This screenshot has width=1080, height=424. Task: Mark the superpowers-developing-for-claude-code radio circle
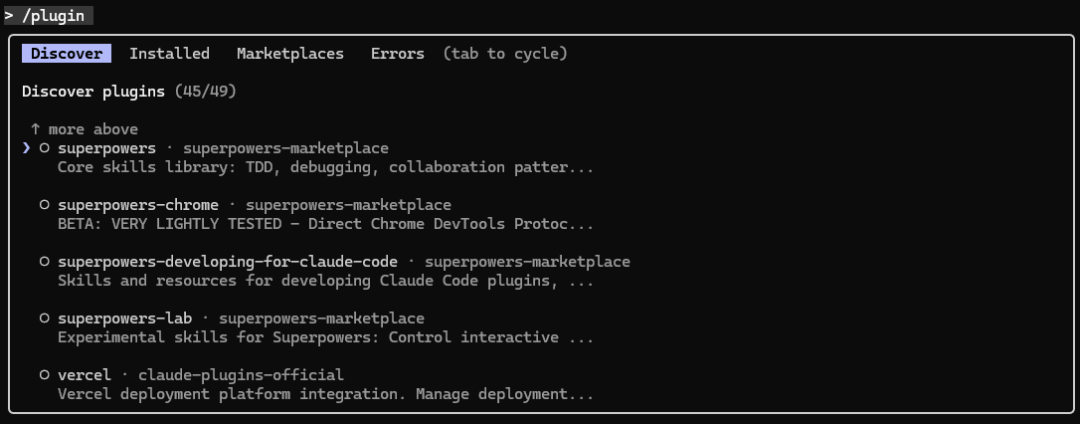tap(45, 262)
